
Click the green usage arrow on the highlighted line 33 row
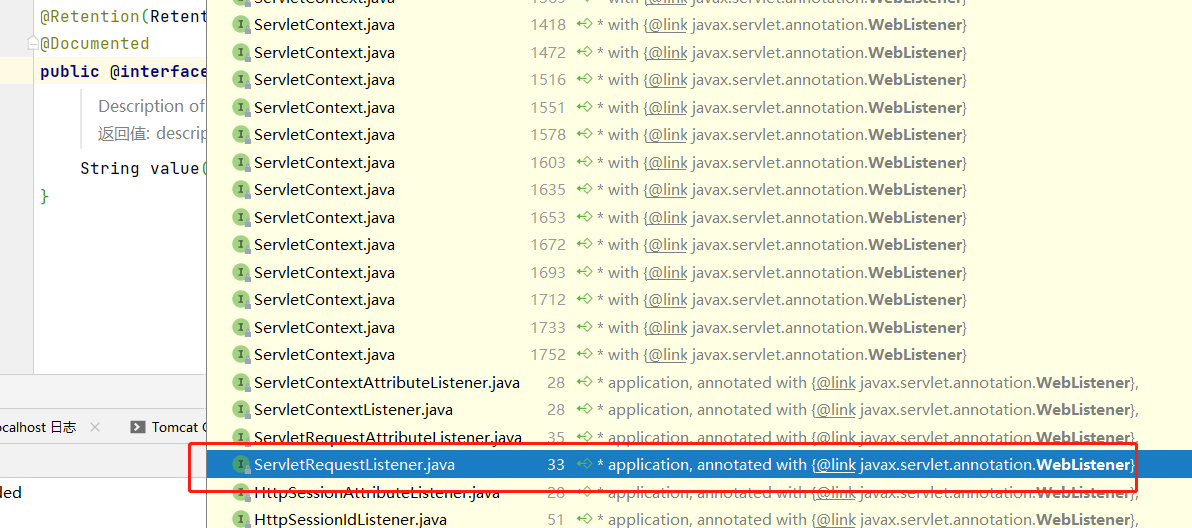(x=584, y=464)
